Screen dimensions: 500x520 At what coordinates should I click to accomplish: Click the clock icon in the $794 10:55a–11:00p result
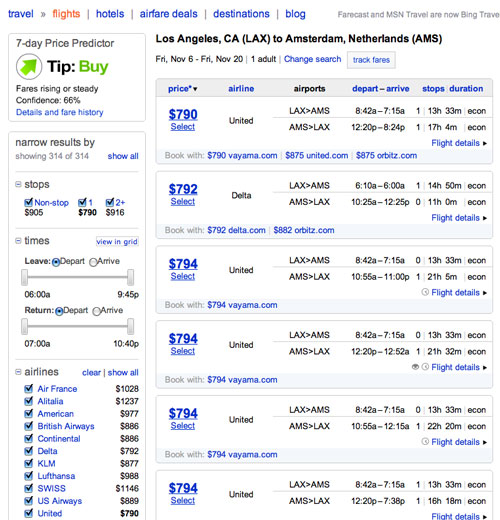(x=425, y=292)
